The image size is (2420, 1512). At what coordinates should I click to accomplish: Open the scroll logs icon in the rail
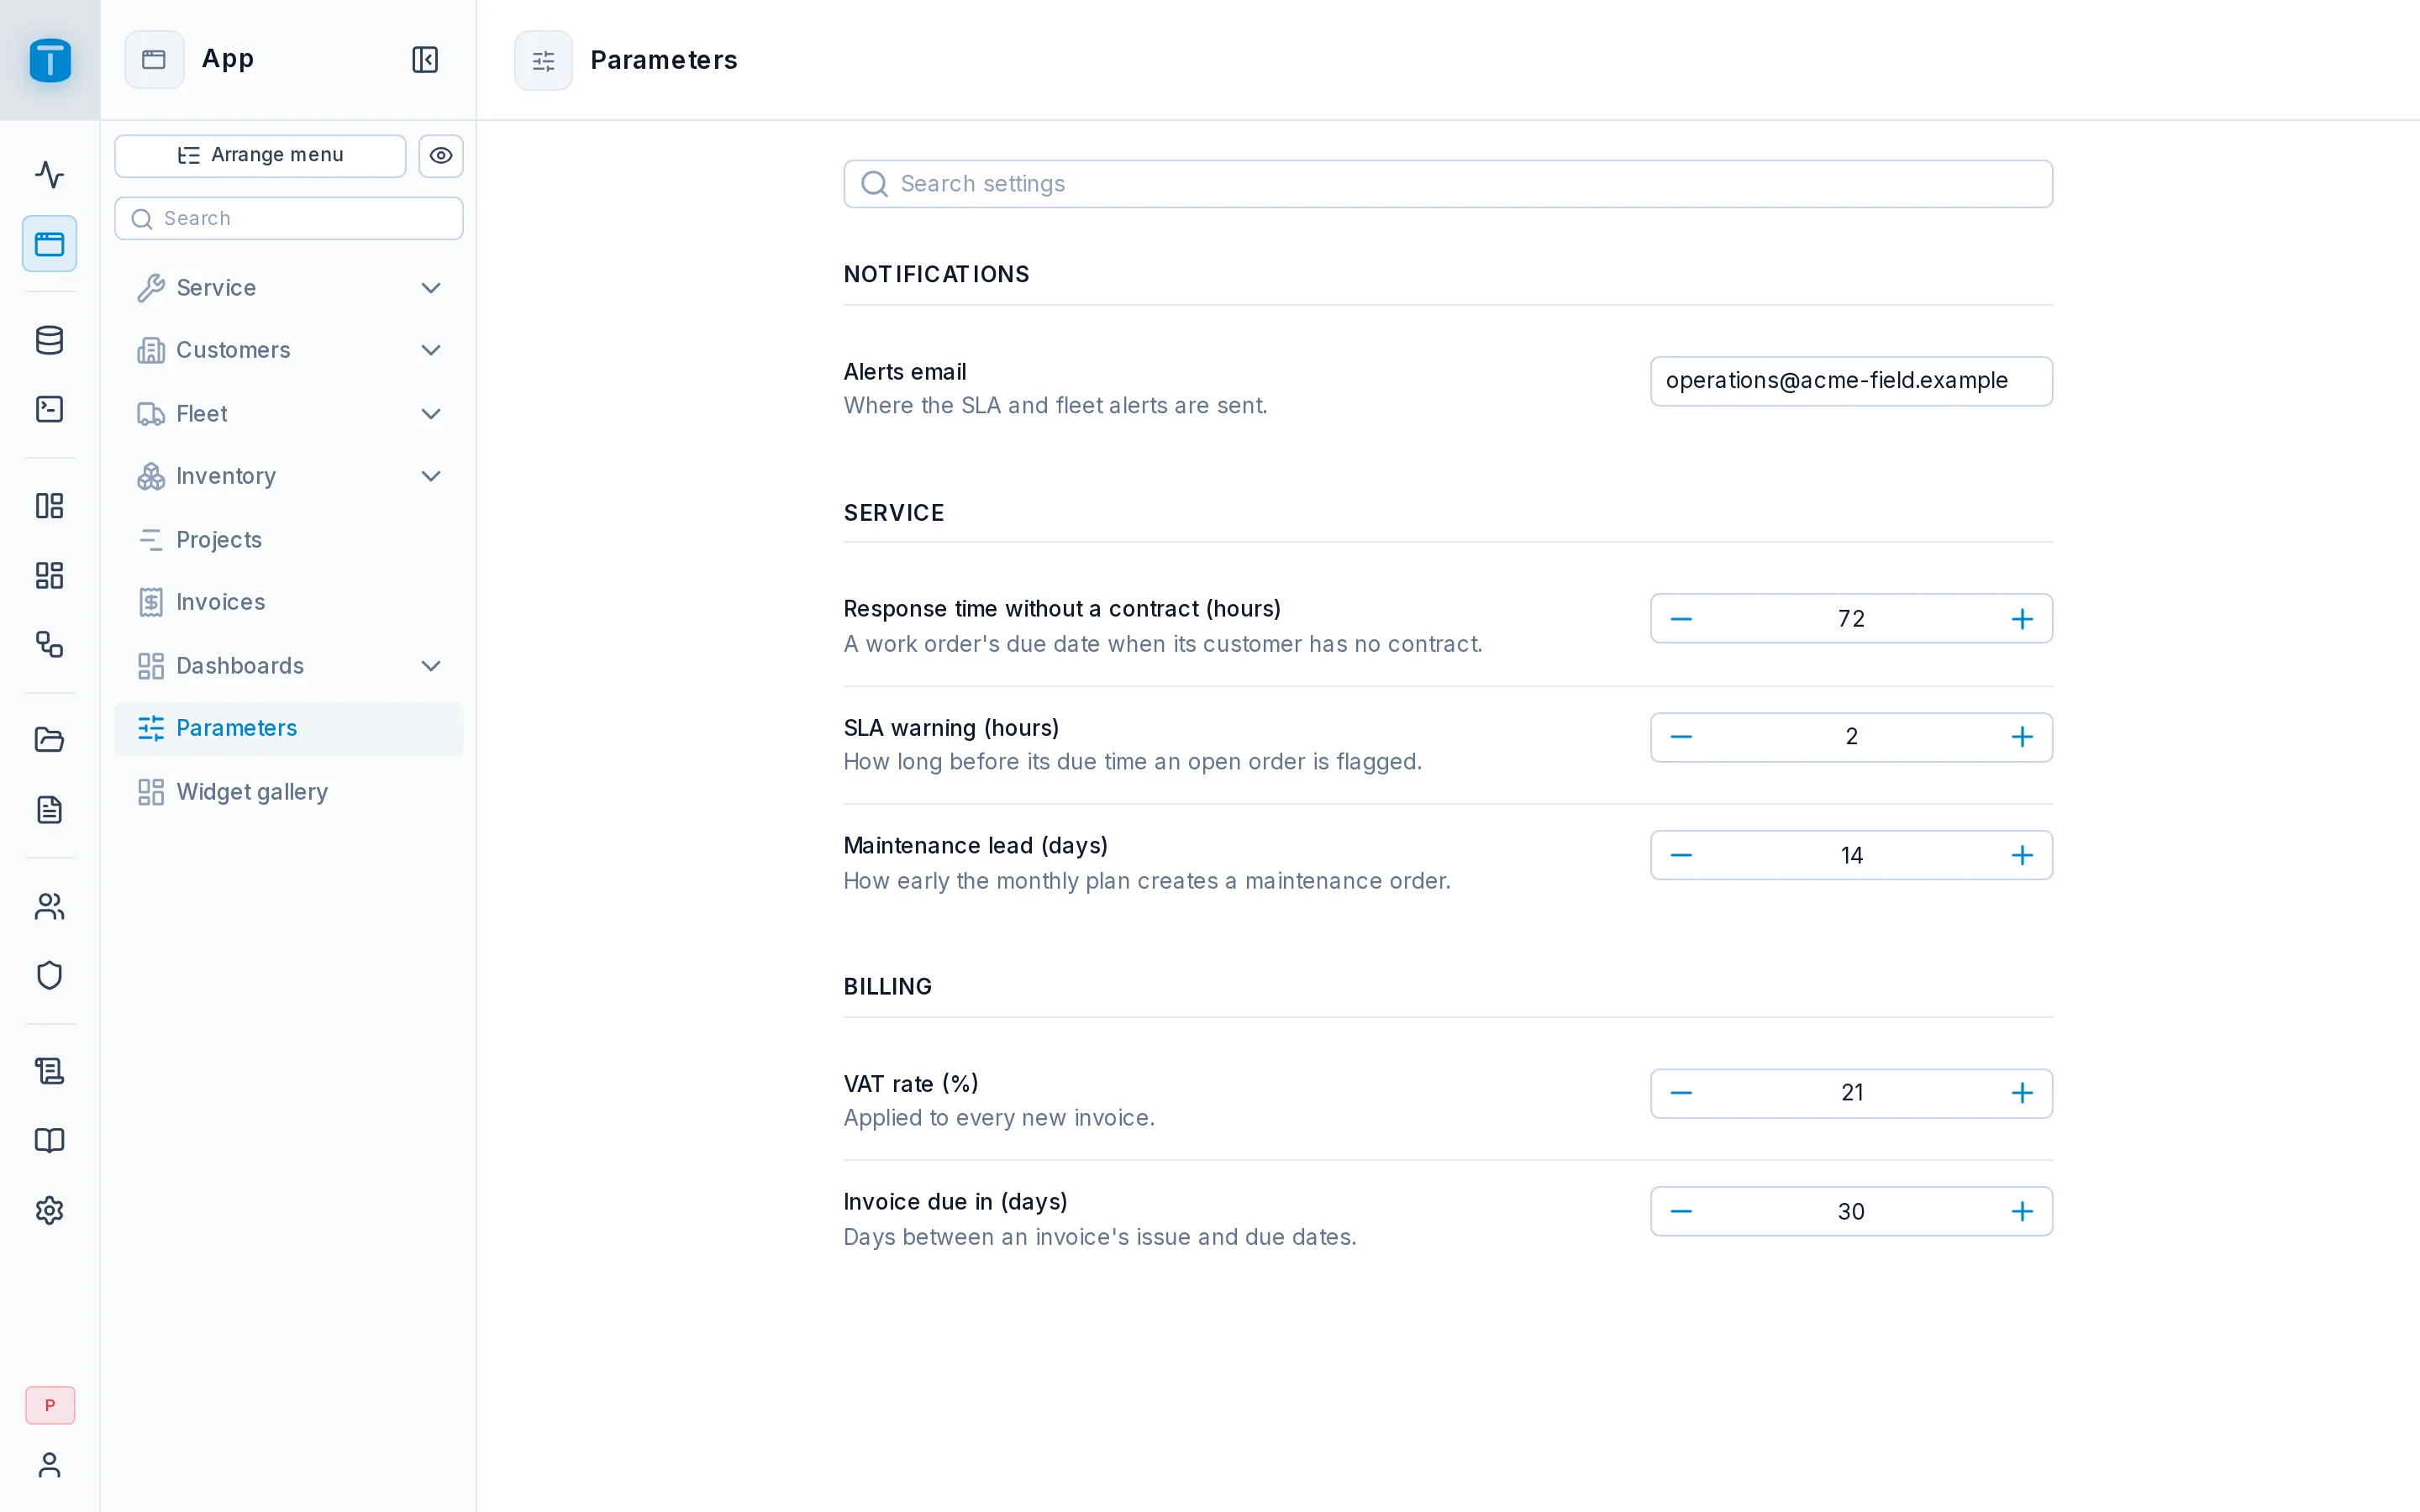pos(49,1071)
